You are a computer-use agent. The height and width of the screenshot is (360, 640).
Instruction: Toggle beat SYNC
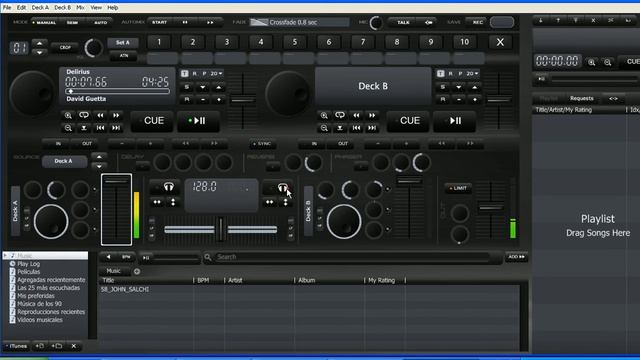coord(262,144)
